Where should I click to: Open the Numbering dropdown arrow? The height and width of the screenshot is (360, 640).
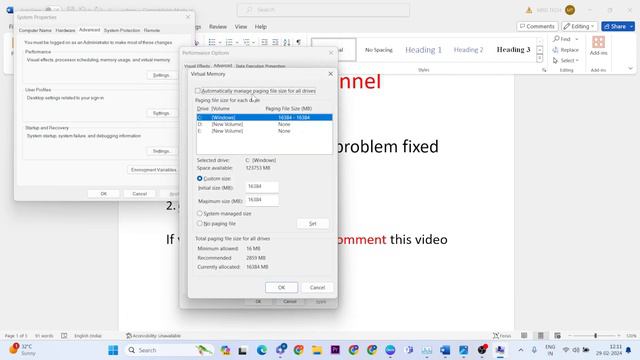[237, 42]
